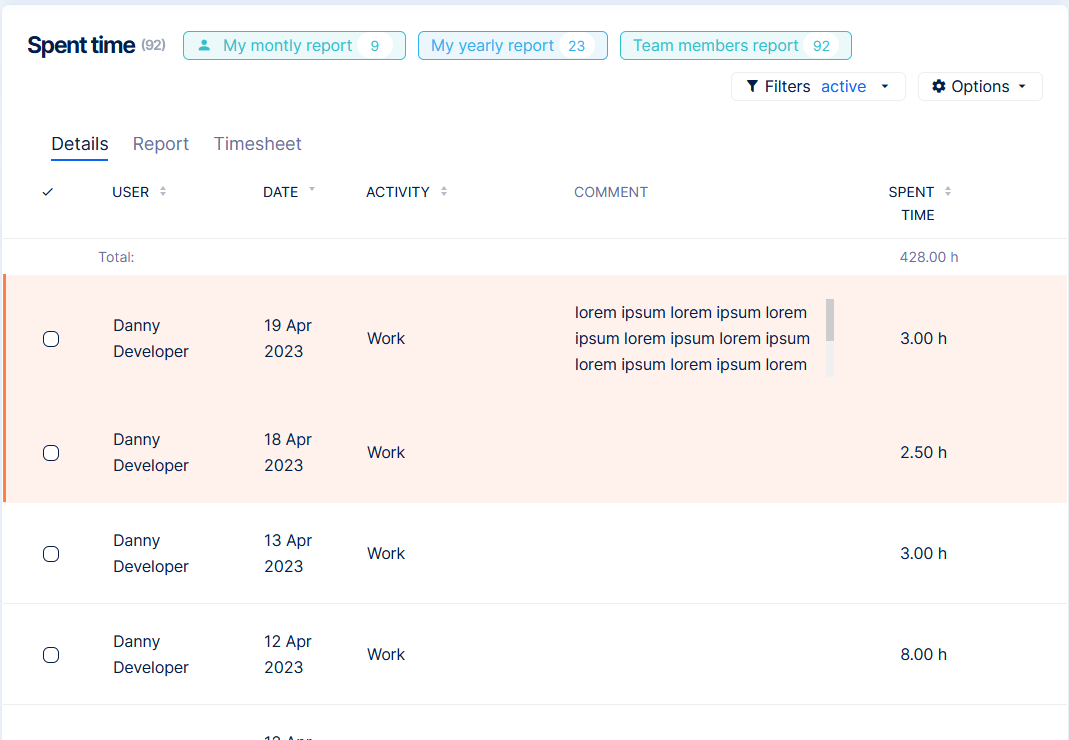Select the 18 Apr 2023 row checkbox

[51, 453]
